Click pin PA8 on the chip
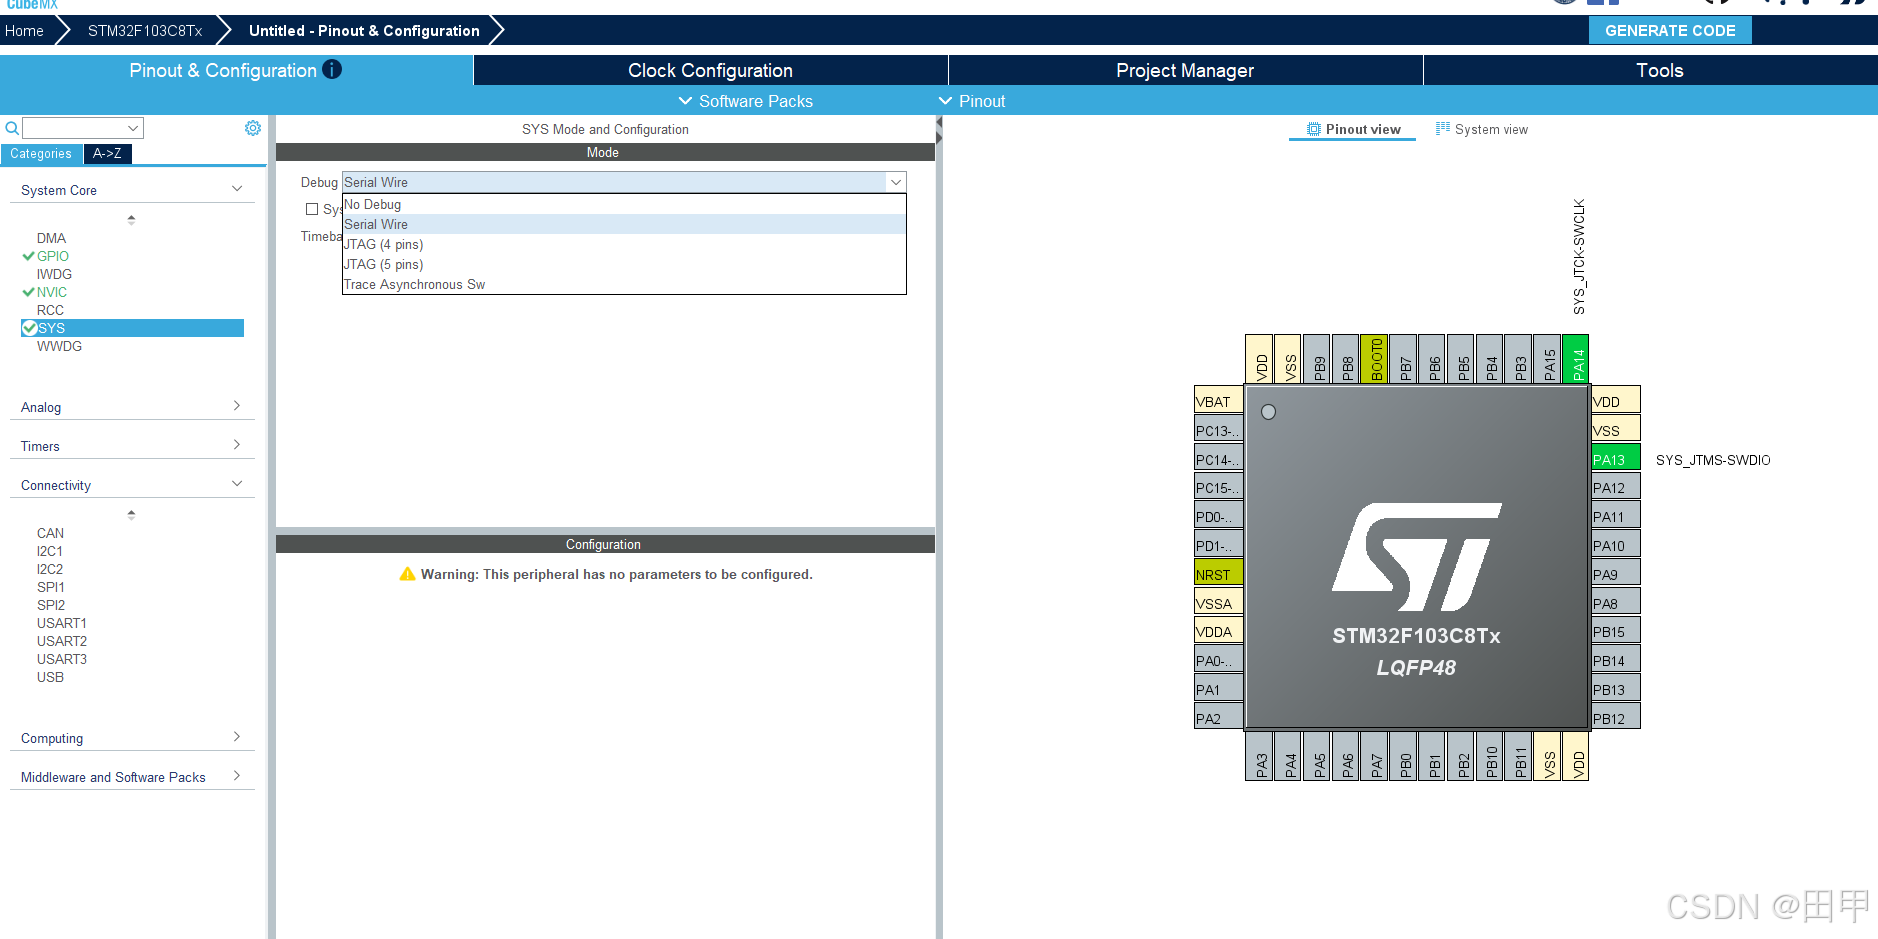Viewport: 1878px width, 939px height. 1616,602
